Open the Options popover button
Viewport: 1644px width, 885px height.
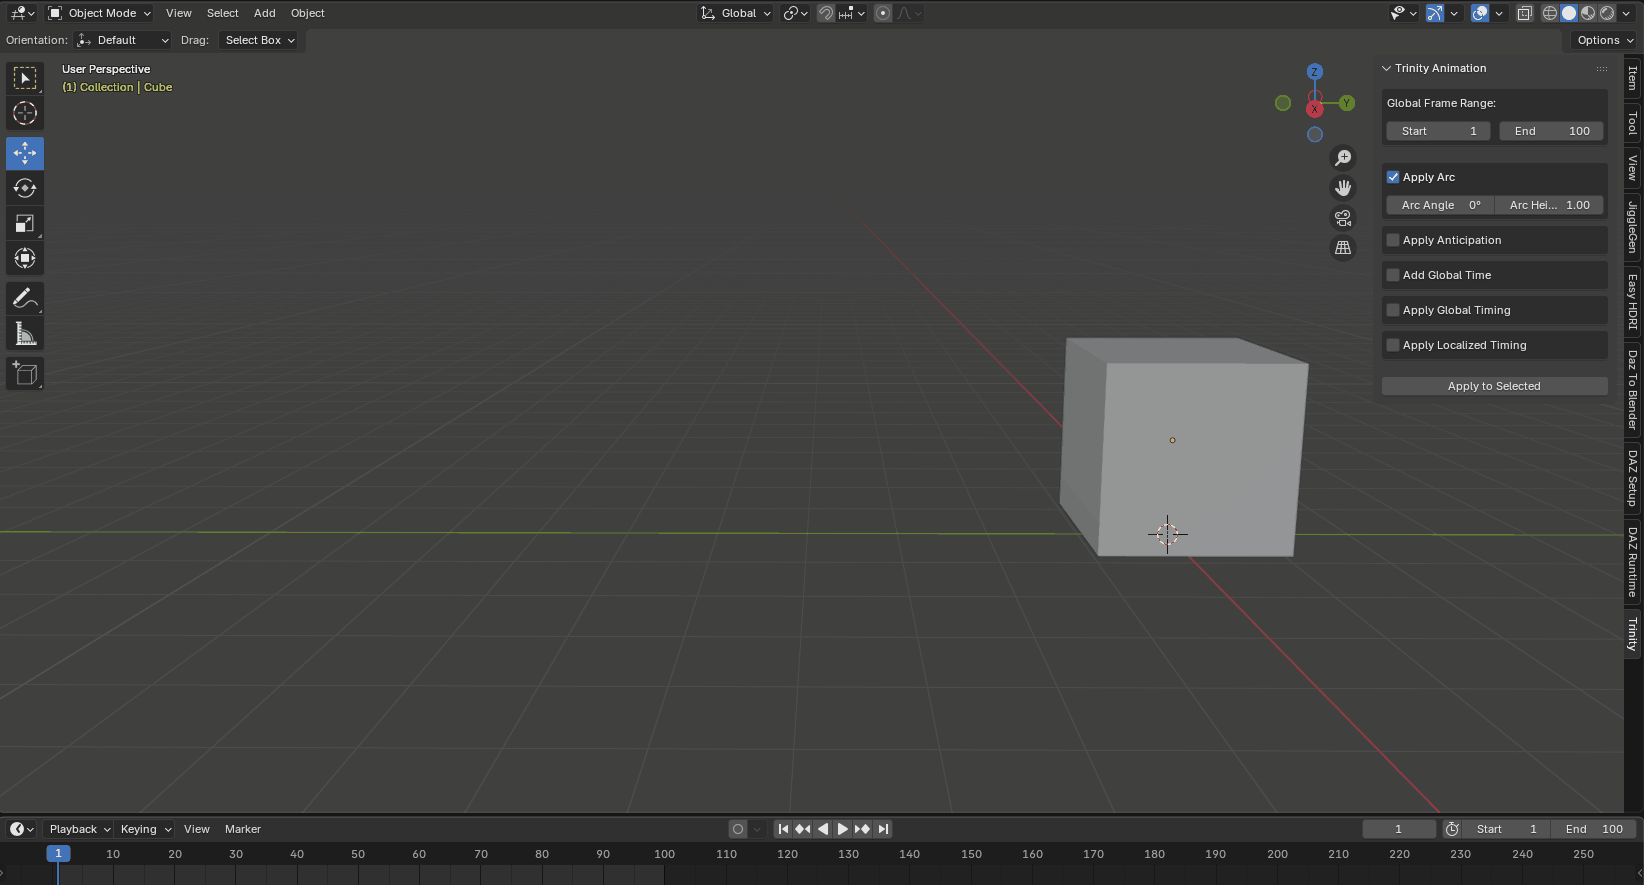(1605, 40)
